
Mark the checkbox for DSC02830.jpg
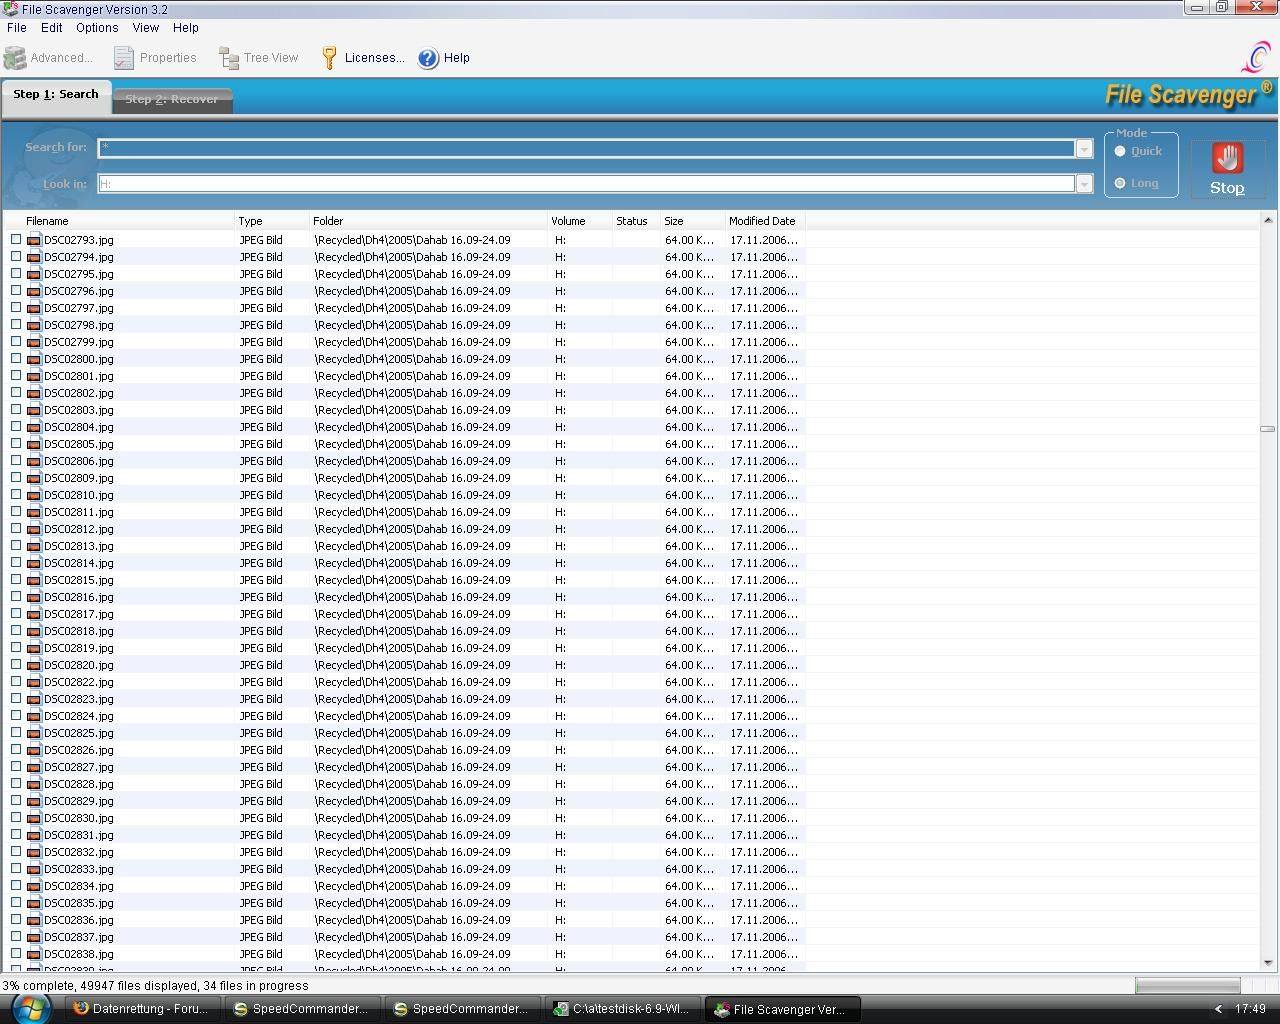pyautogui.click(x=16, y=818)
